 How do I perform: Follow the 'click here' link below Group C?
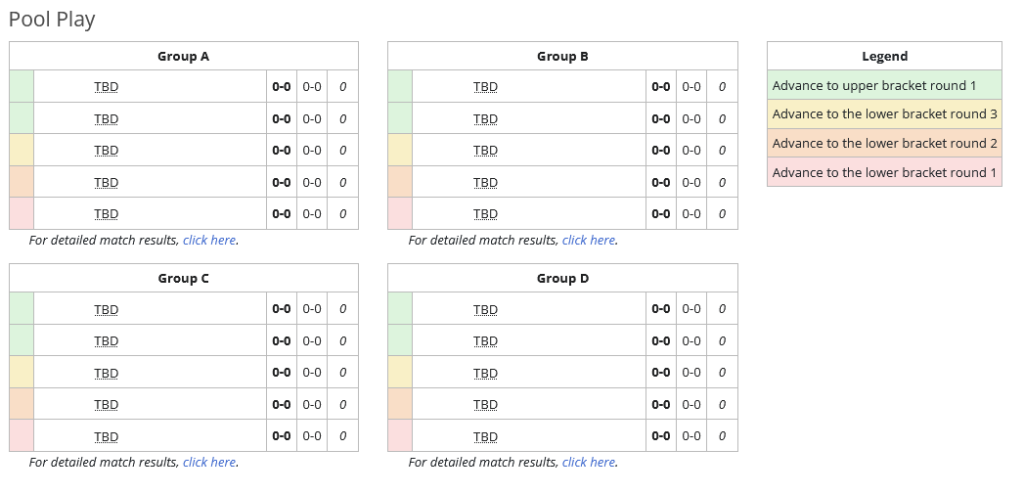(210, 462)
